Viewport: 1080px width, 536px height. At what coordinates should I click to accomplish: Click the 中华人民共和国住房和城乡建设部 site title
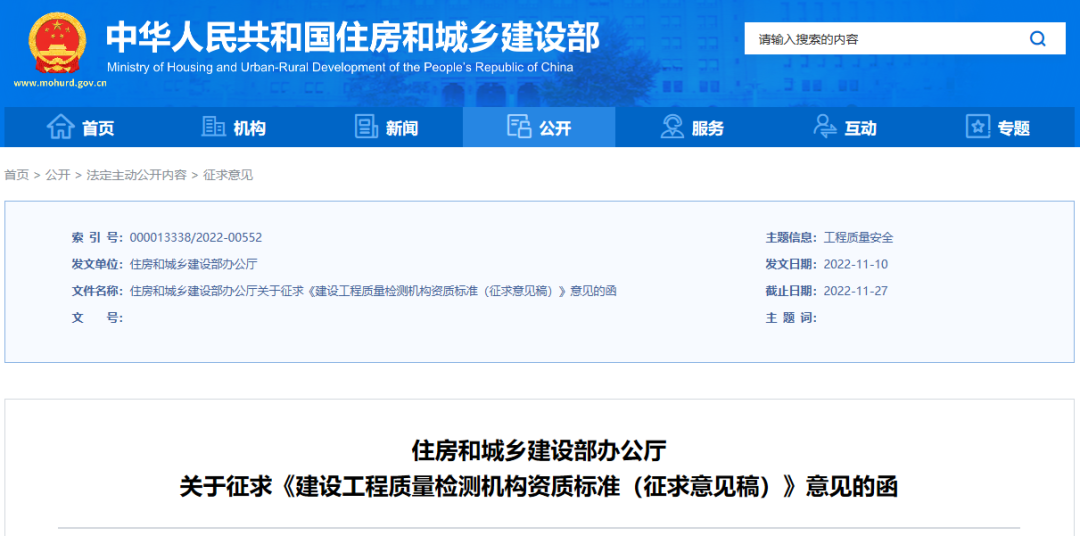click(x=352, y=36)
